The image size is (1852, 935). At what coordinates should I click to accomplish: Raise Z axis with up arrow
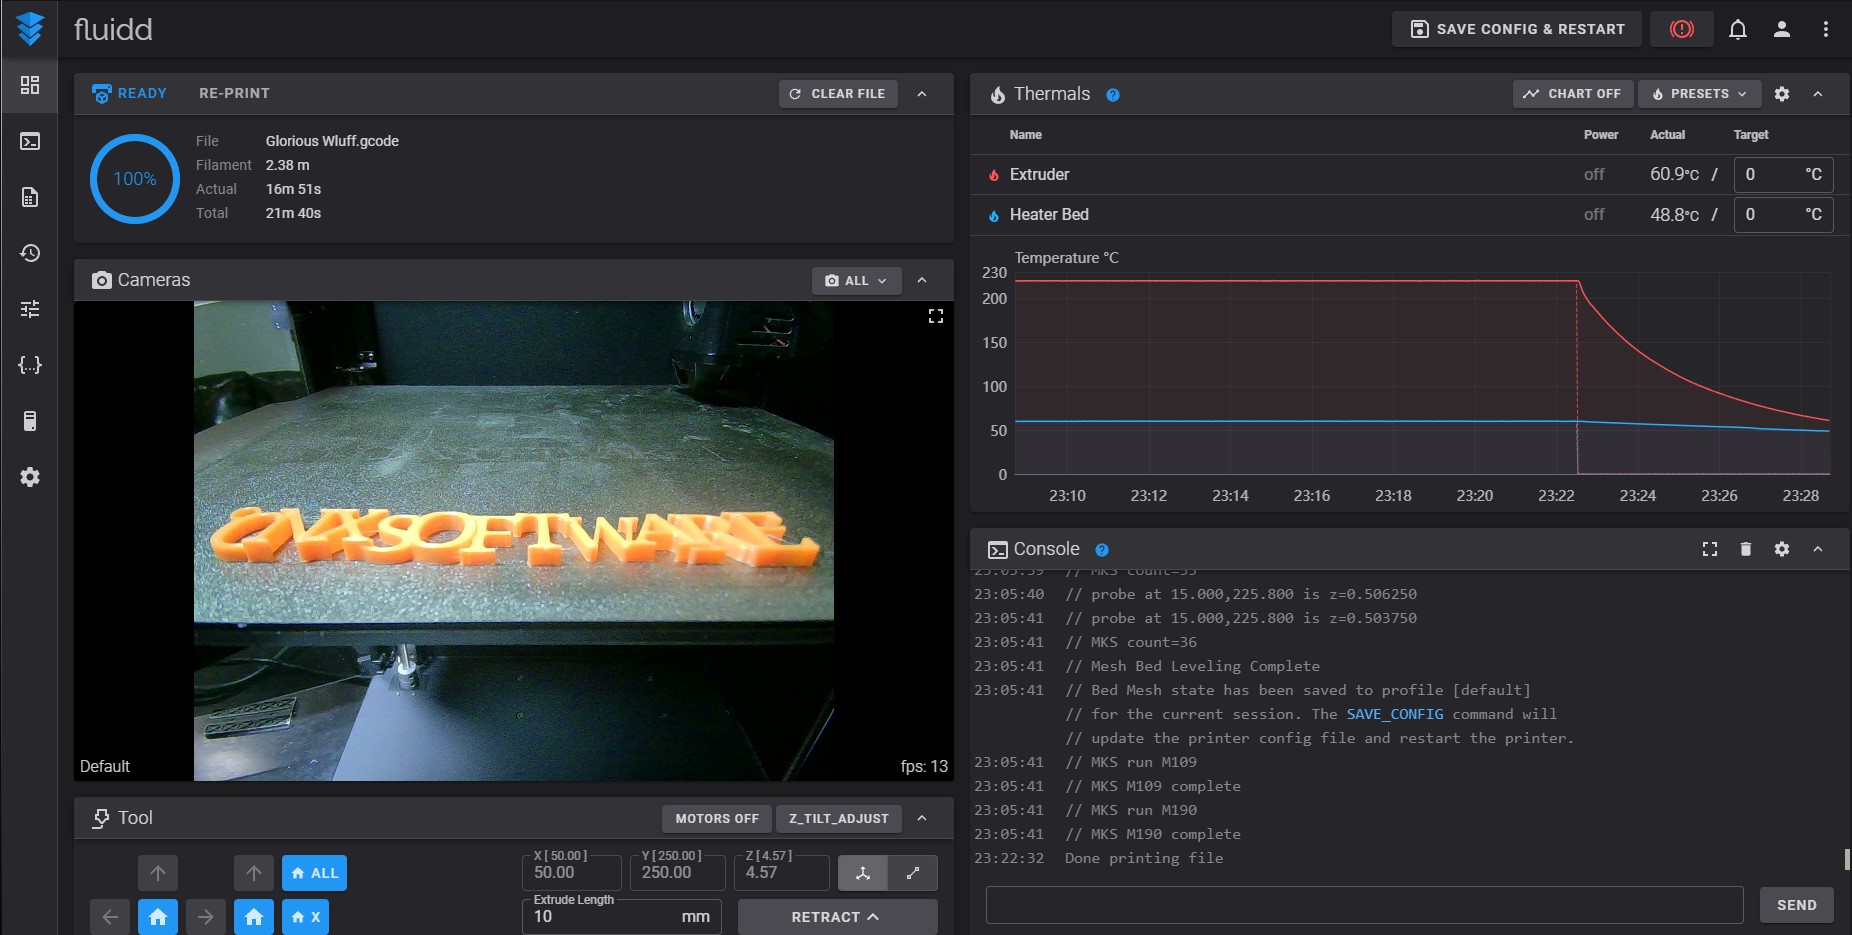click(x=254, y=873)
